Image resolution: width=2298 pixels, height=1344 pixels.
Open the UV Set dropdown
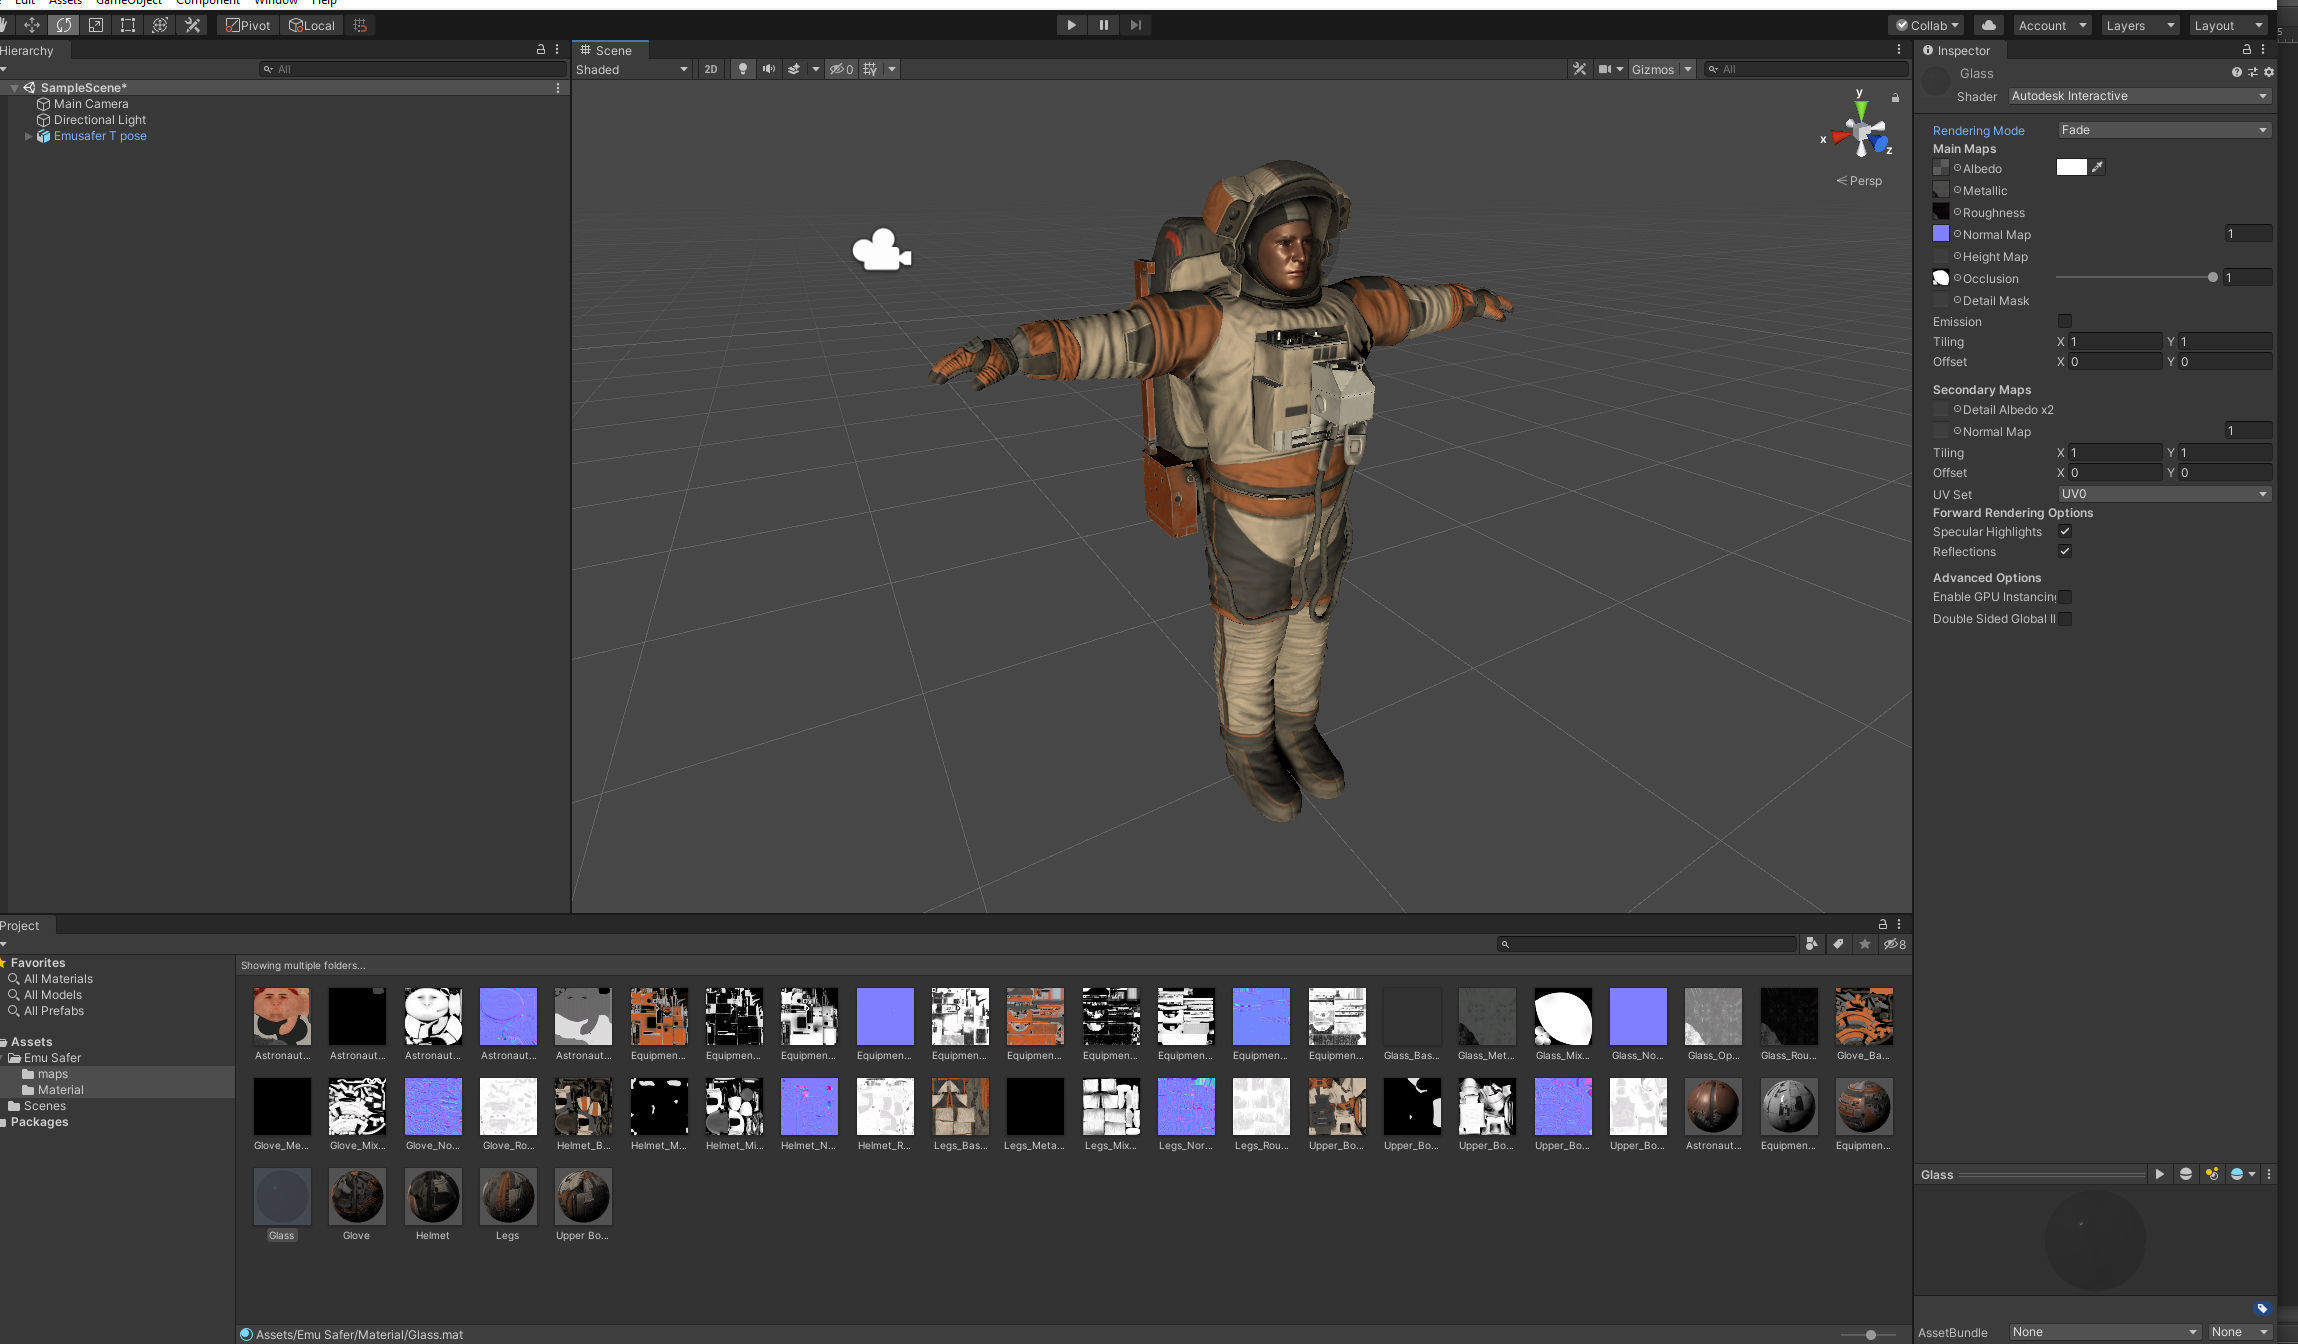pyautogui.click(x=2164, y=494)
